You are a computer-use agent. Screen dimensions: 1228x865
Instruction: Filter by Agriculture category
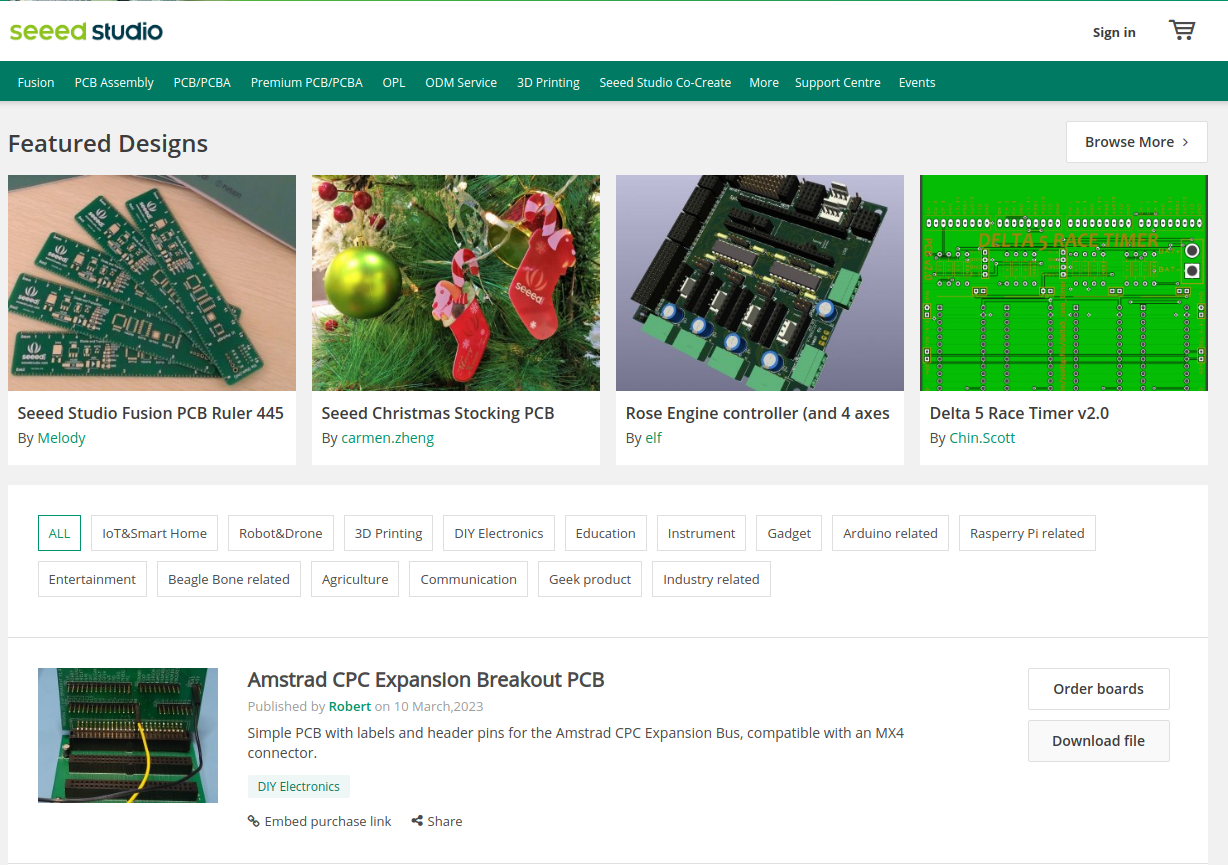pyautogui.click(x=355, y=579)
